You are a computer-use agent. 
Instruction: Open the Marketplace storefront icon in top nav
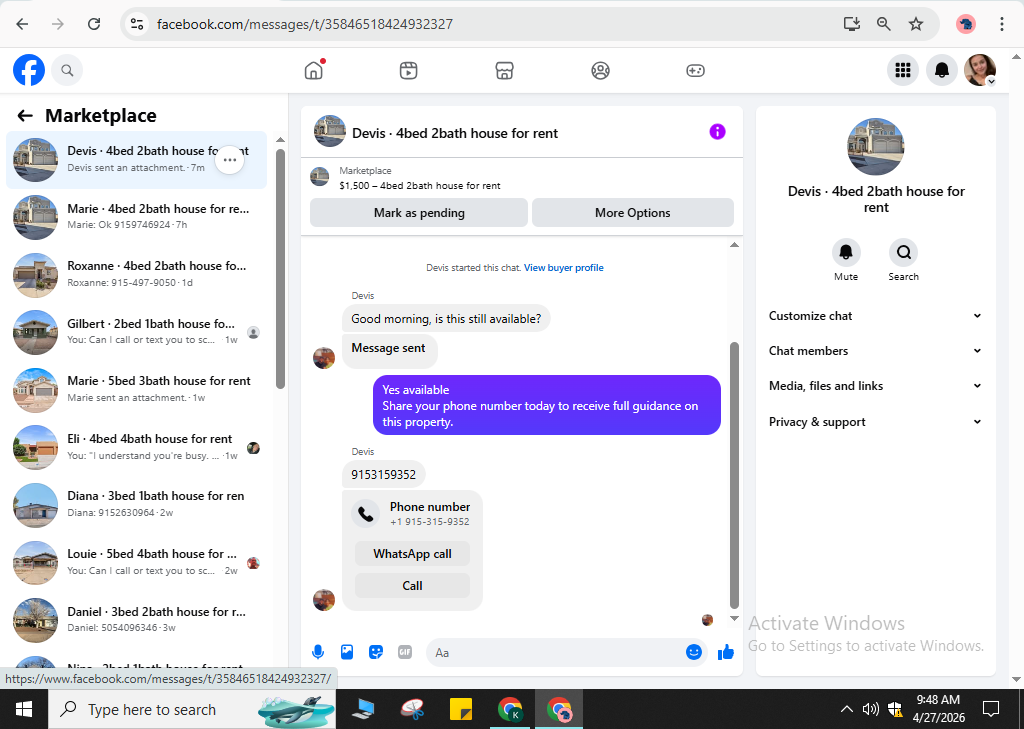pyautogui.click(x=504, y=70)
